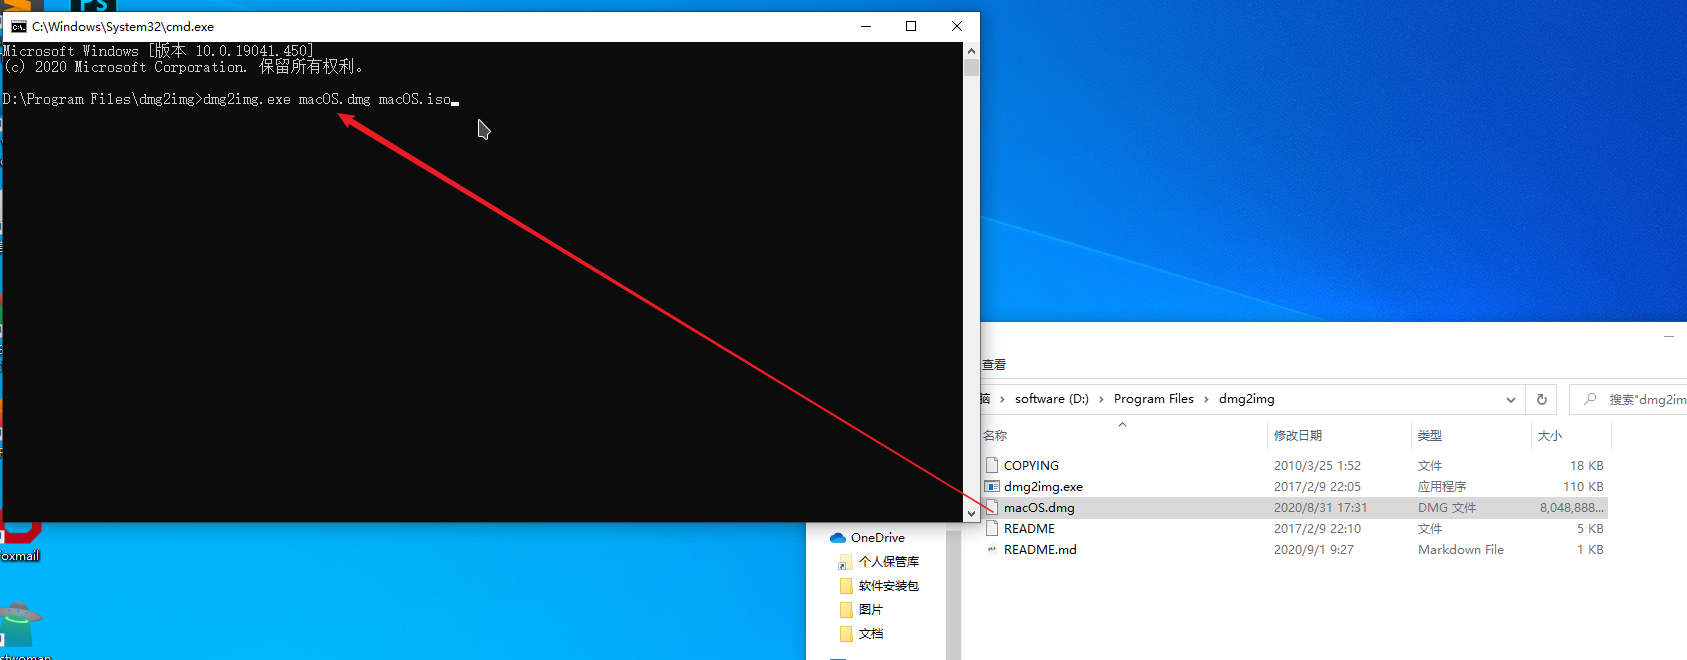The width and height of the screenshot is (1687, 660).
Task: Open the Foxmail desktop shortcut
Action: click(x=20, y=540)
